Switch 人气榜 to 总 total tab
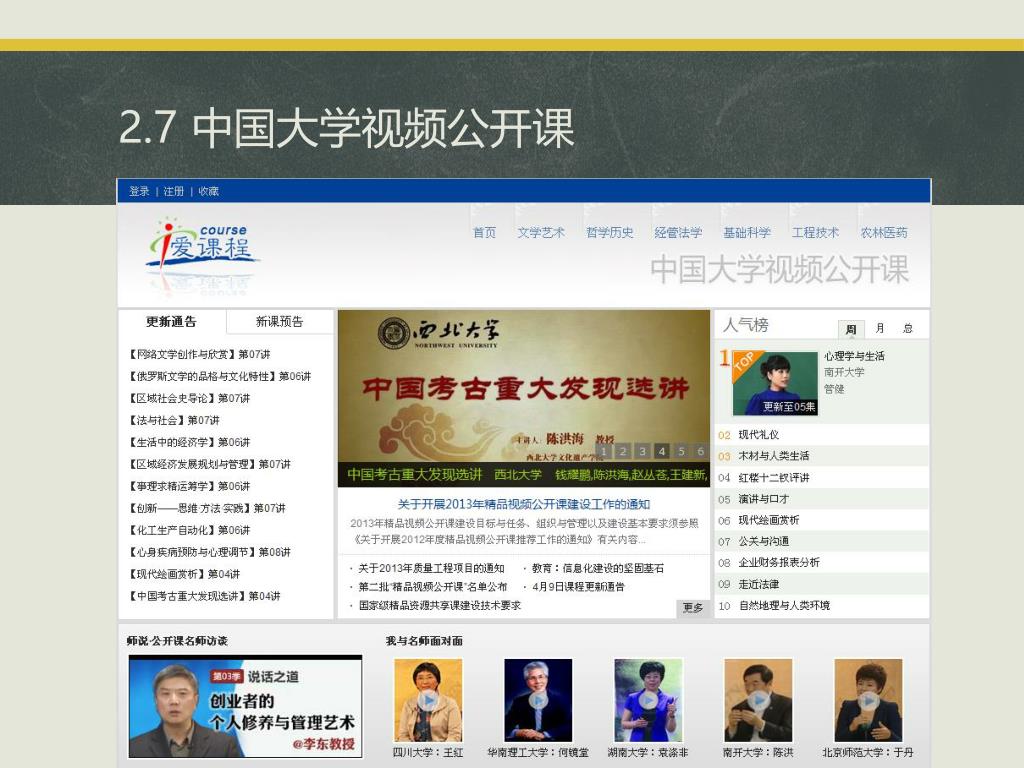The height and width of the screenshot is (768, 1024). pos(908,328)
